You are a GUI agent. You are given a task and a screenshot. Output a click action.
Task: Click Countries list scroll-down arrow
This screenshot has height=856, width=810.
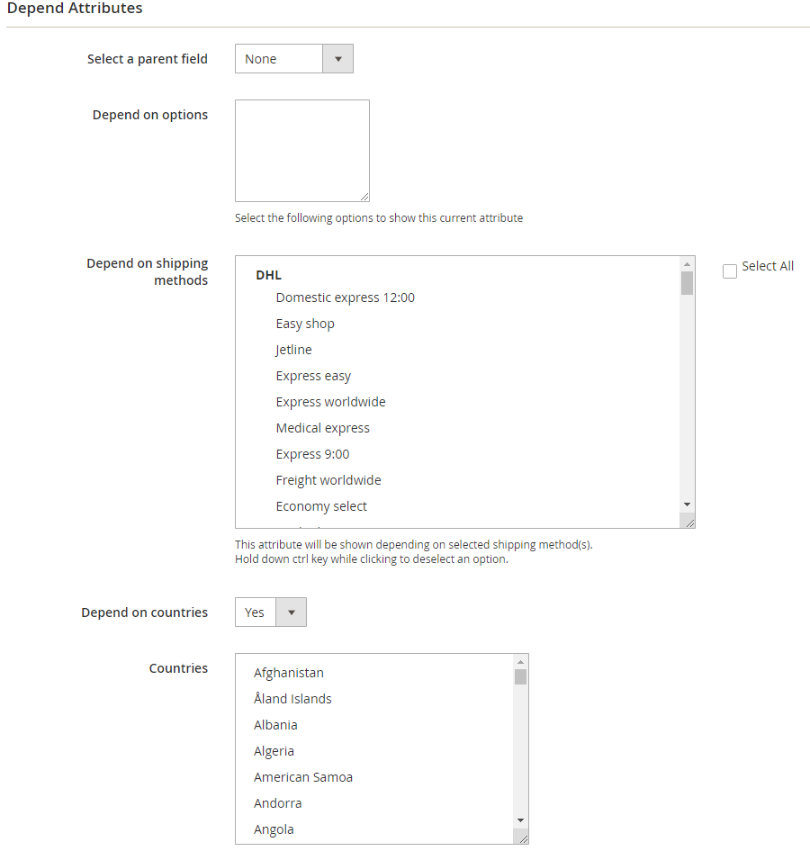(x=520, y=820)
